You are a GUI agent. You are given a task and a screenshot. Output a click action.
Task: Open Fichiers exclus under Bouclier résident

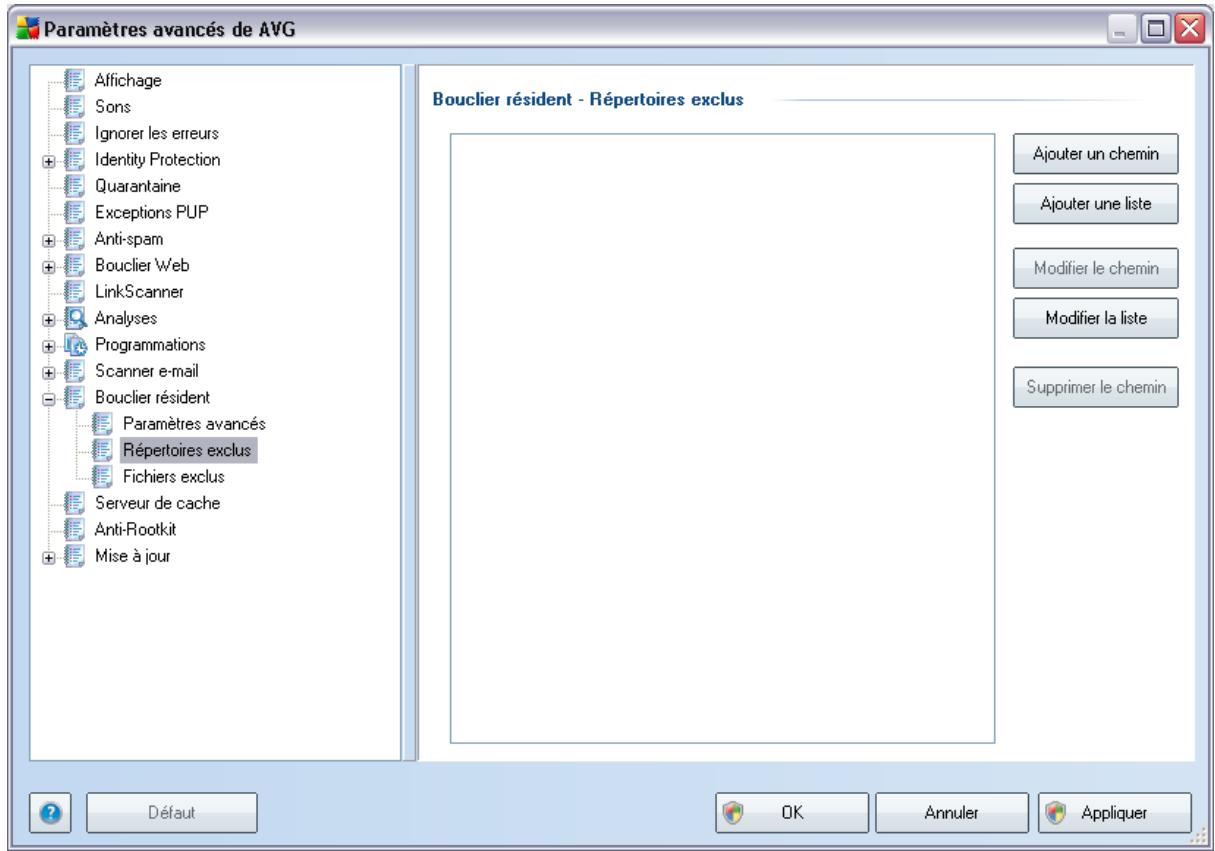[x=173, y=477]
